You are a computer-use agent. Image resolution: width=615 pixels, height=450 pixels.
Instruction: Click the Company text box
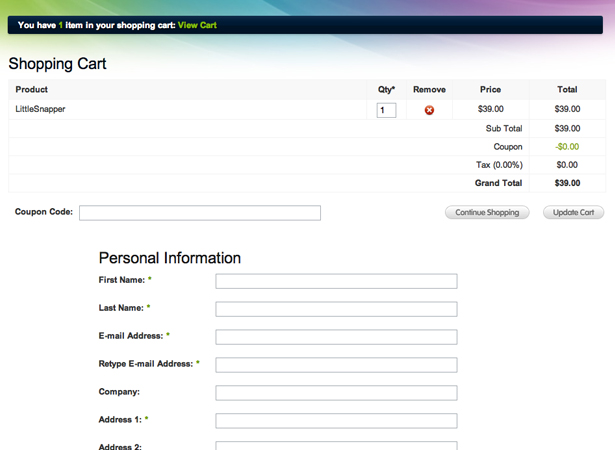pyautogui.click(x=336, y=393)
